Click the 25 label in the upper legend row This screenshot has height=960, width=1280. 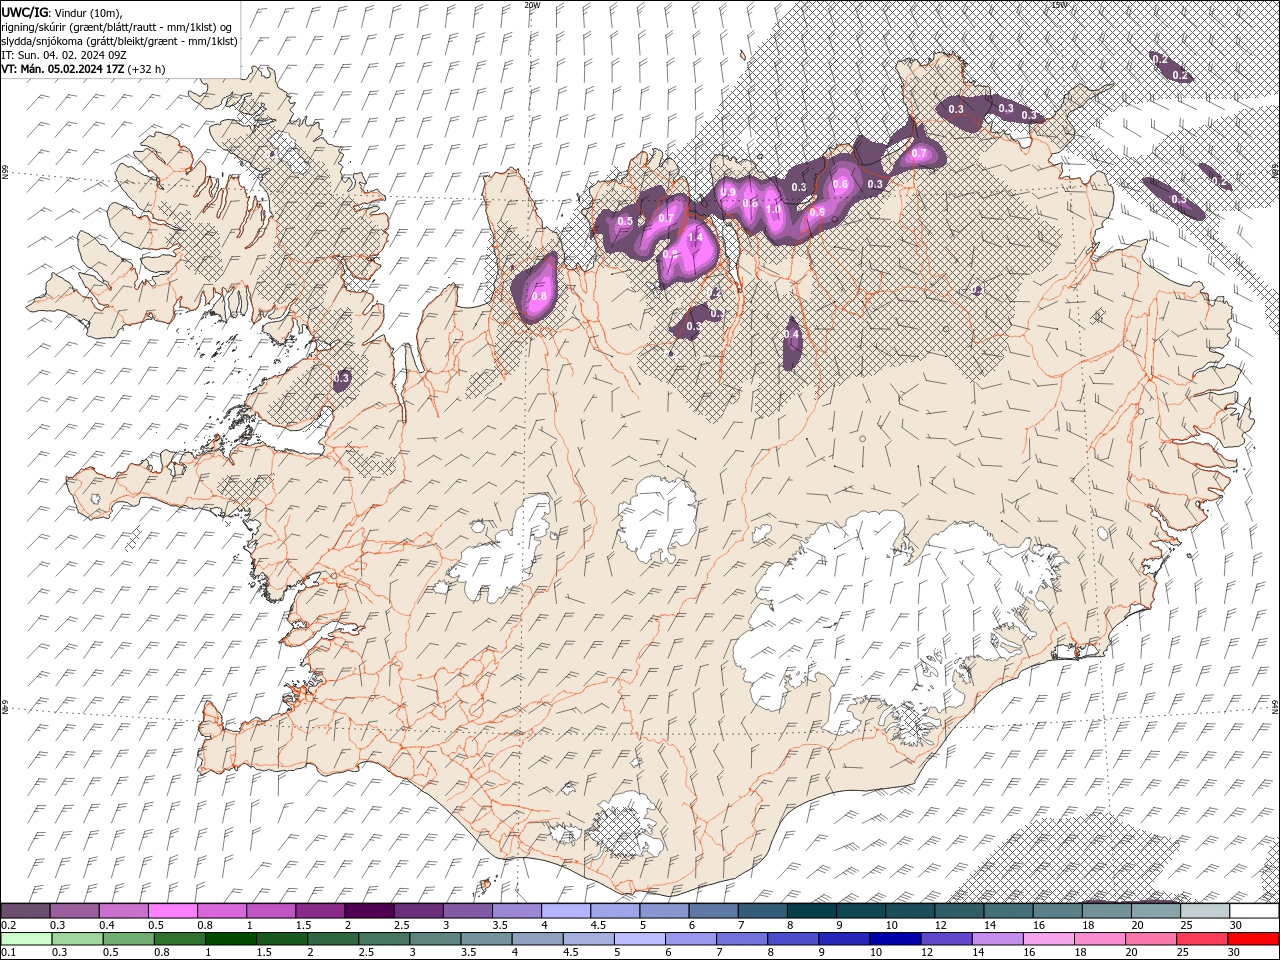pos(1187,925)
